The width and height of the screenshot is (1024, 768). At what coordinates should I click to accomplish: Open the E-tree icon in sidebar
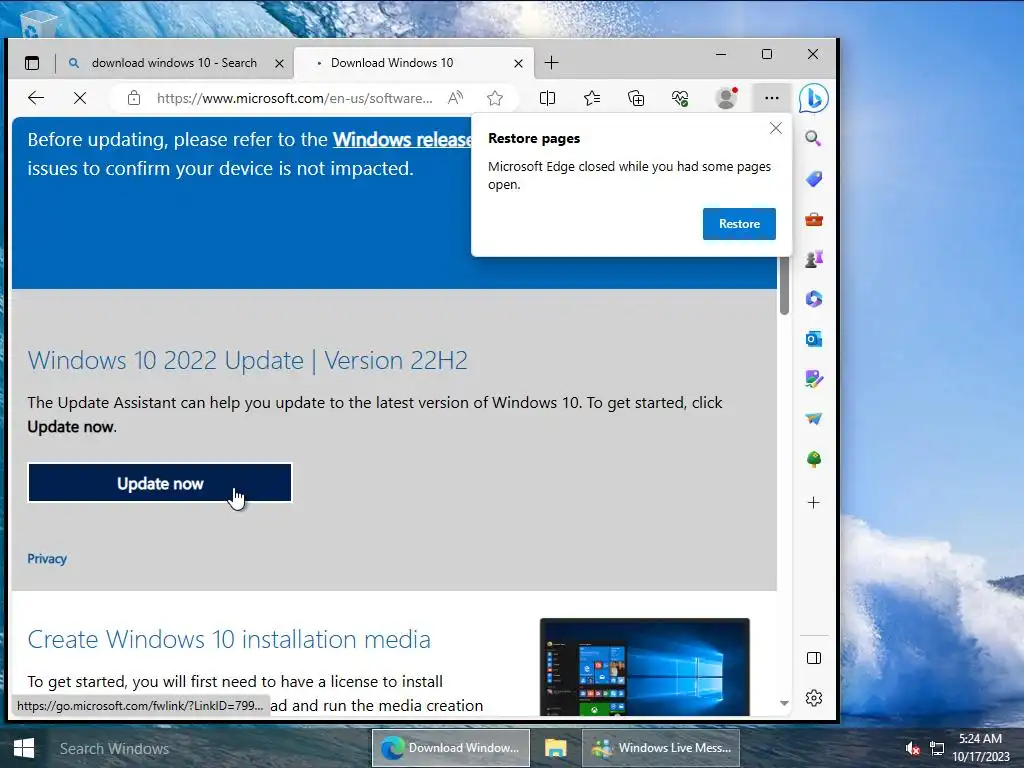pyautogui.click(x=814, y=459)
